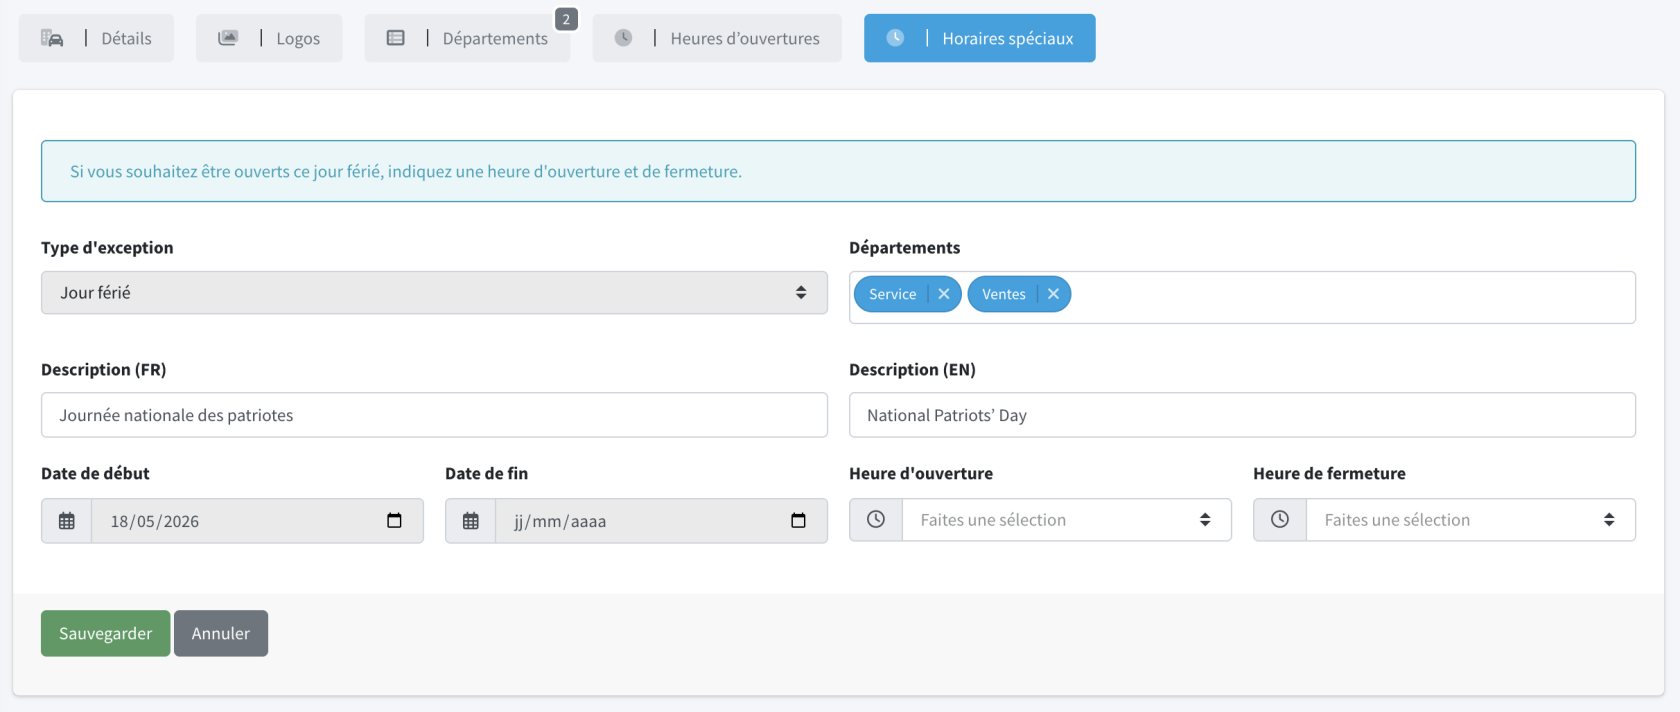Click the clock icon for Heure de fermeture
This screenshot has width=1680, height=712.
1280,520
